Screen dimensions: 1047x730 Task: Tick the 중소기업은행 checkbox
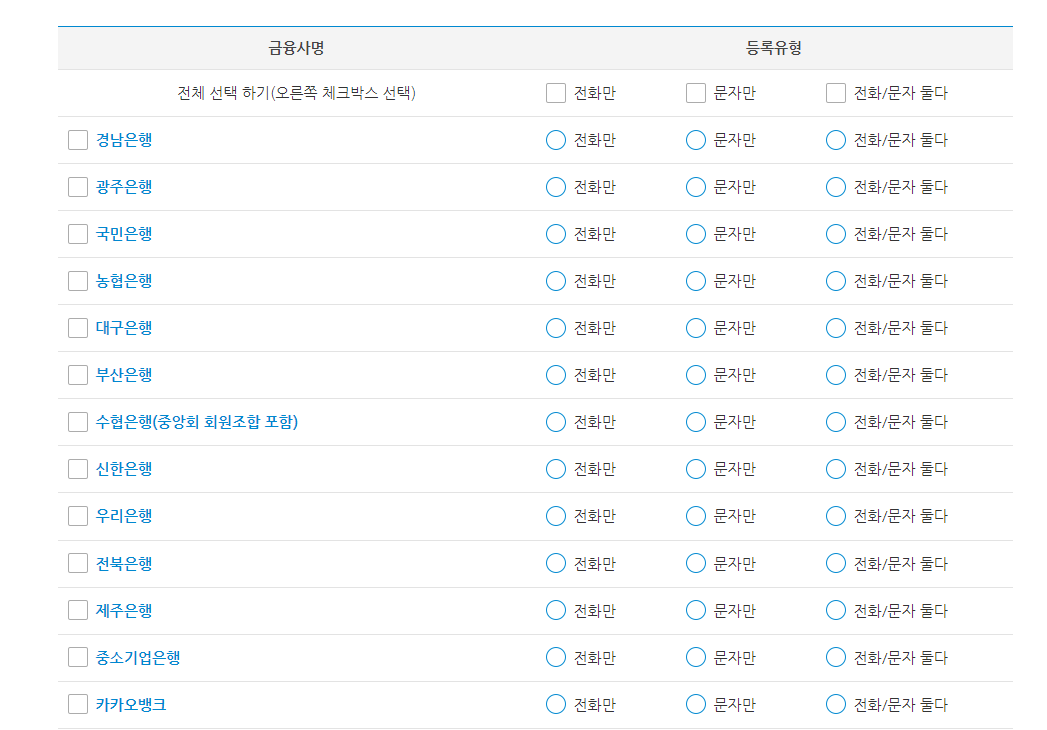tap(78, 657)
